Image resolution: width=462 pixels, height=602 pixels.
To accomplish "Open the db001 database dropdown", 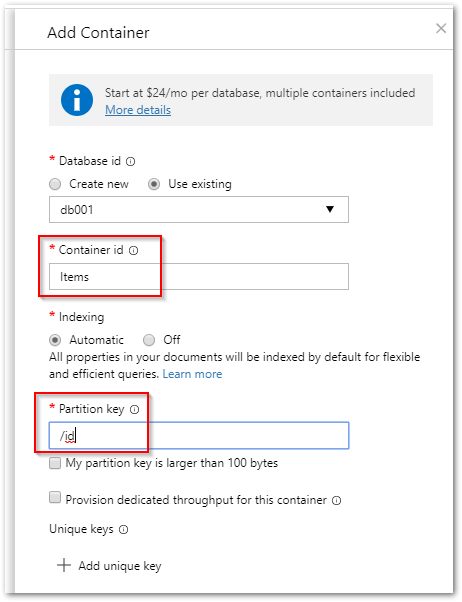I will pyautogui.click(x=199, y=210).
